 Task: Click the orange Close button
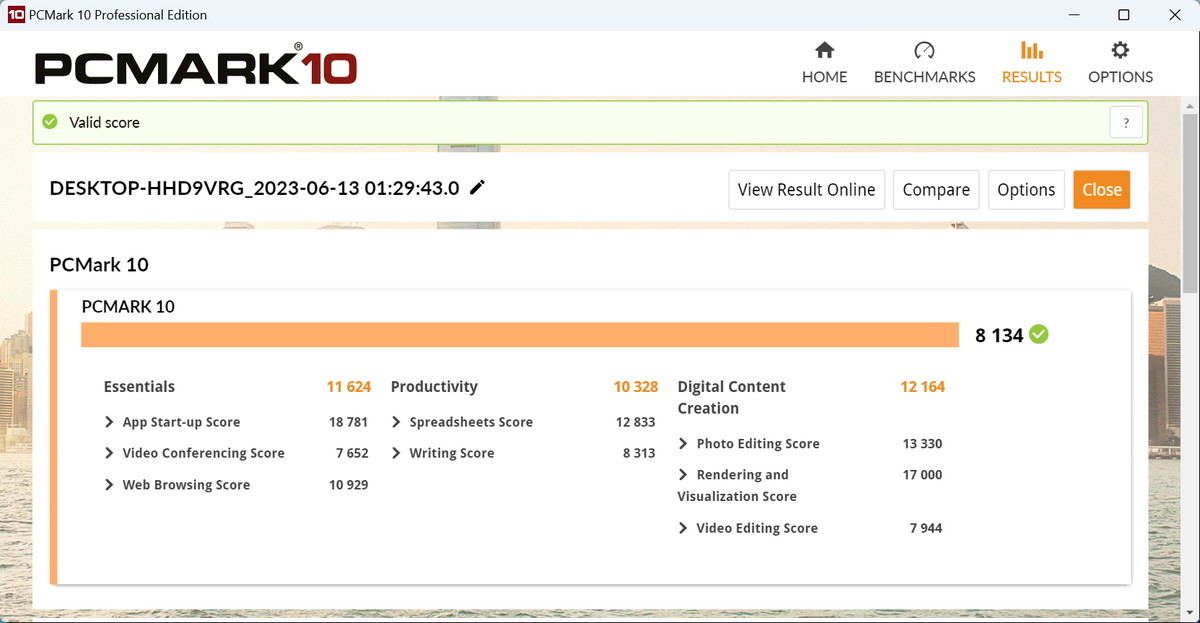1101,189
